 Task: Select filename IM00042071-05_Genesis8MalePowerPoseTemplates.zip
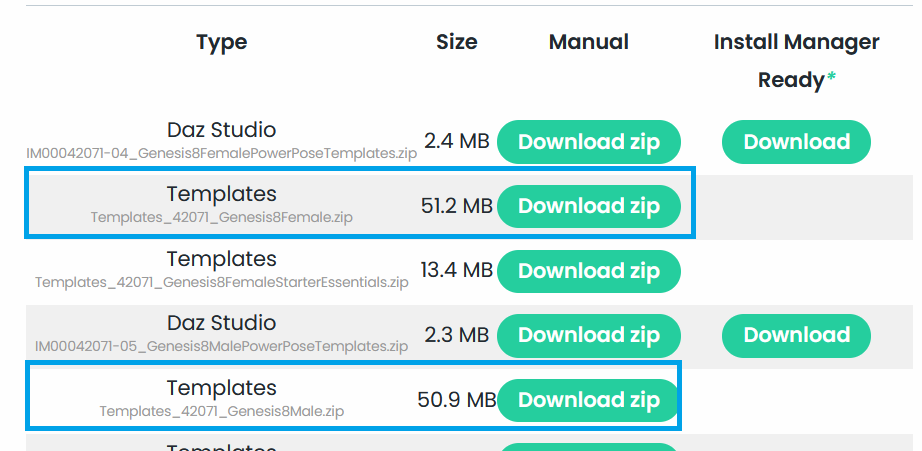pyautogui.click(x=221, y=347)
